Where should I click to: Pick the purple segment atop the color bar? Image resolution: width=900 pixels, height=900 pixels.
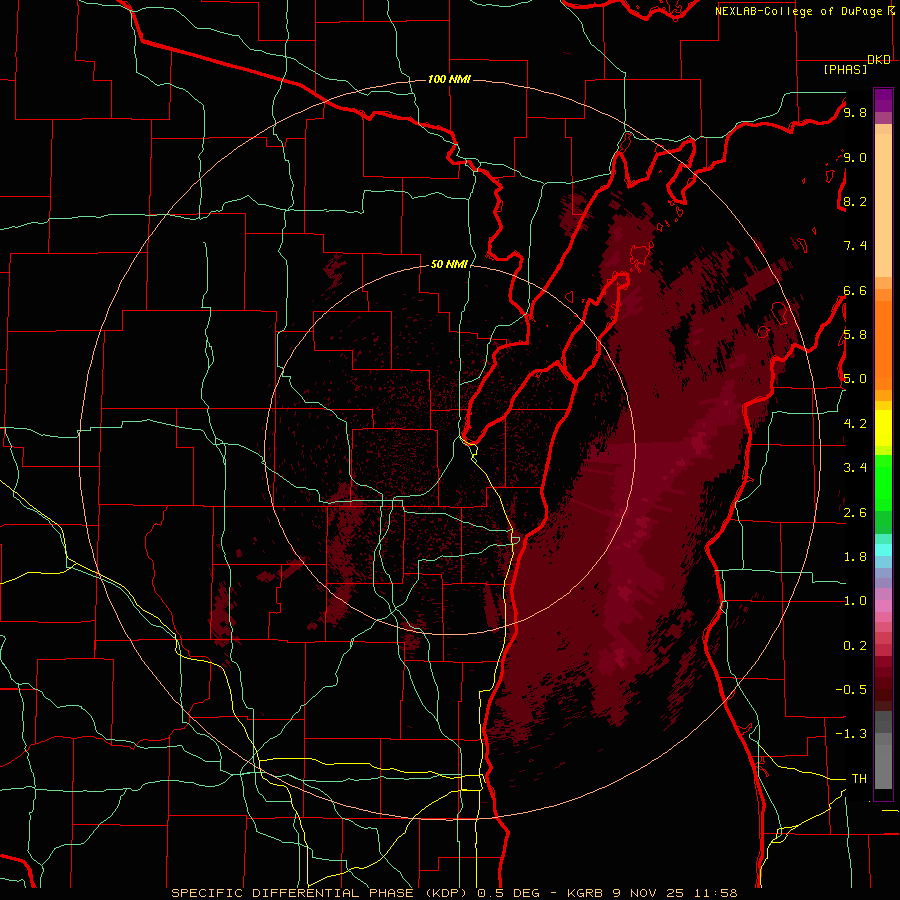point(883,100)
